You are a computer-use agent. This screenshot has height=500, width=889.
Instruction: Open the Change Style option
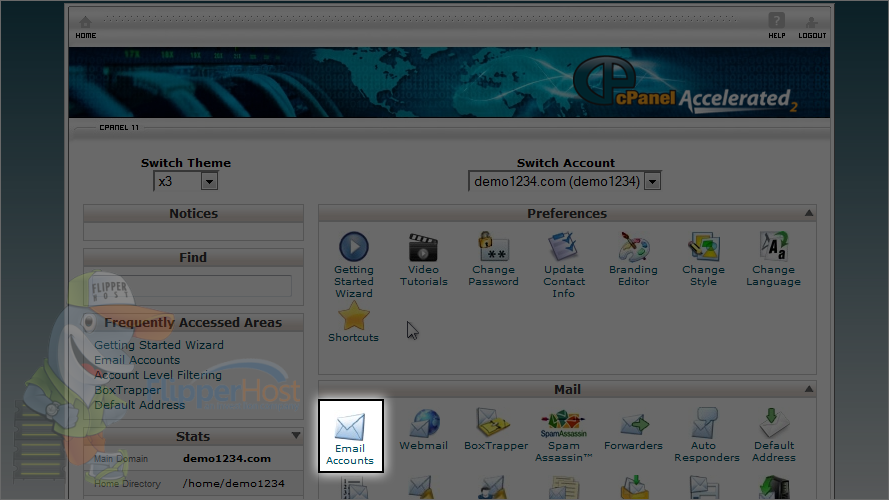point(703,259)
